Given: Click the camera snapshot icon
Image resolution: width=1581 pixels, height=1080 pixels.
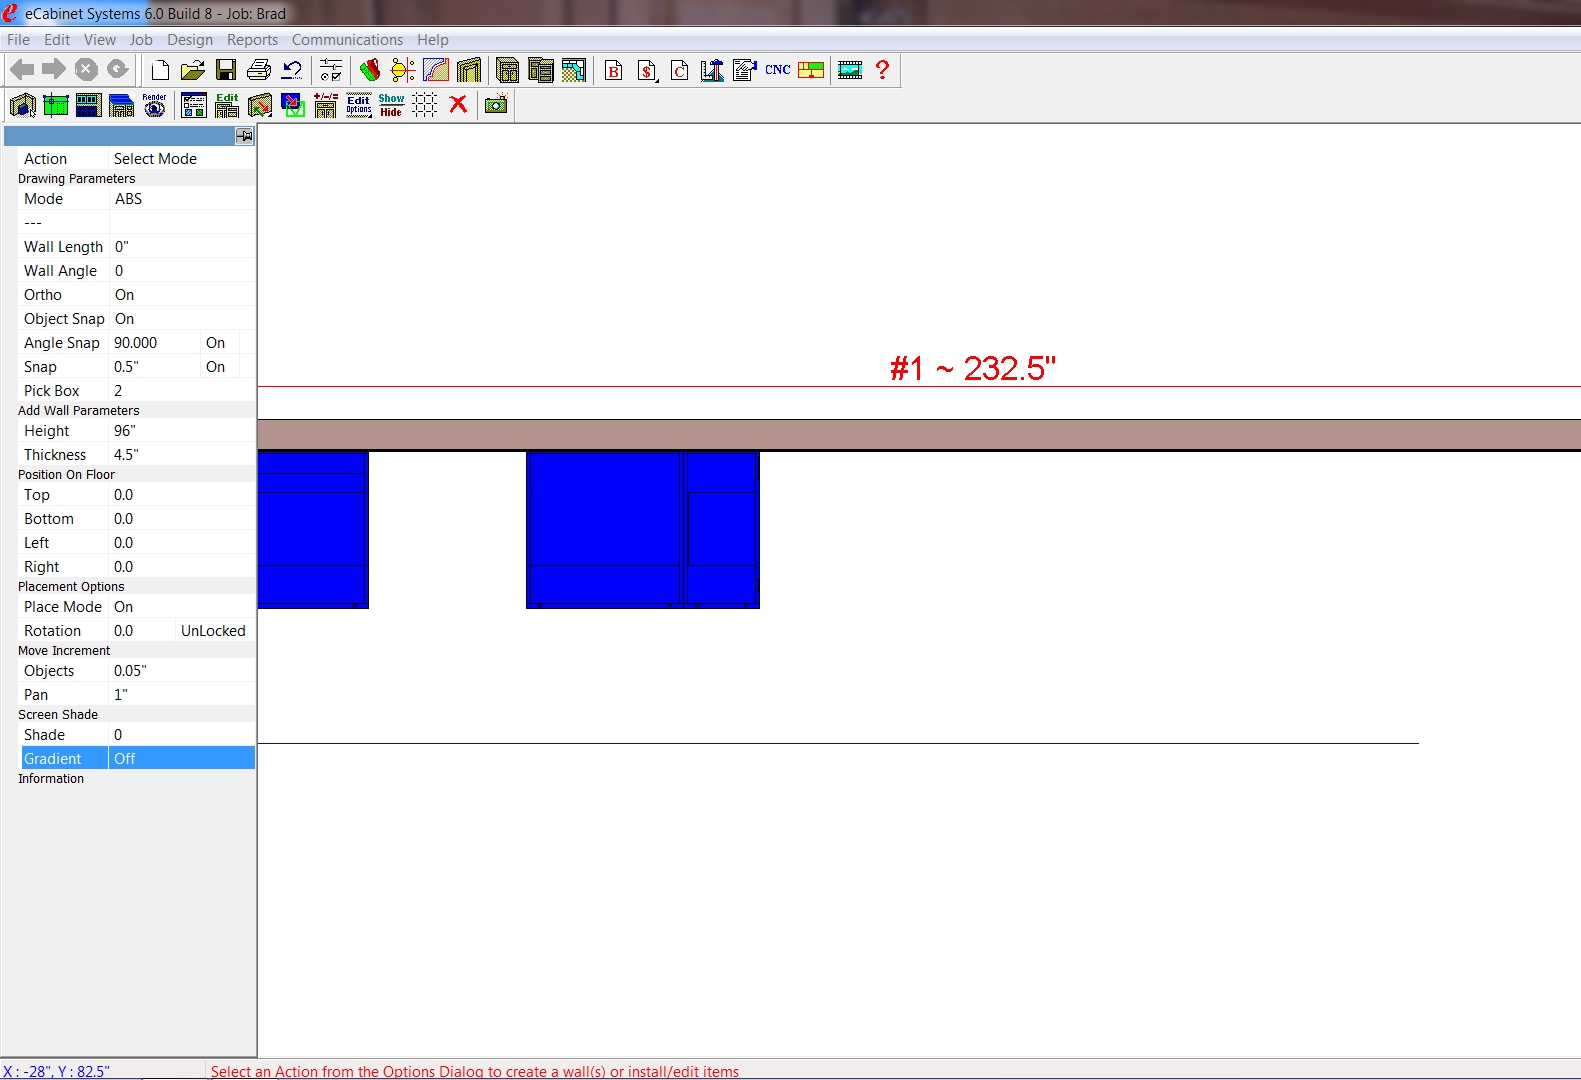Looking at the screenshot, I should click(x=496, y=105).
